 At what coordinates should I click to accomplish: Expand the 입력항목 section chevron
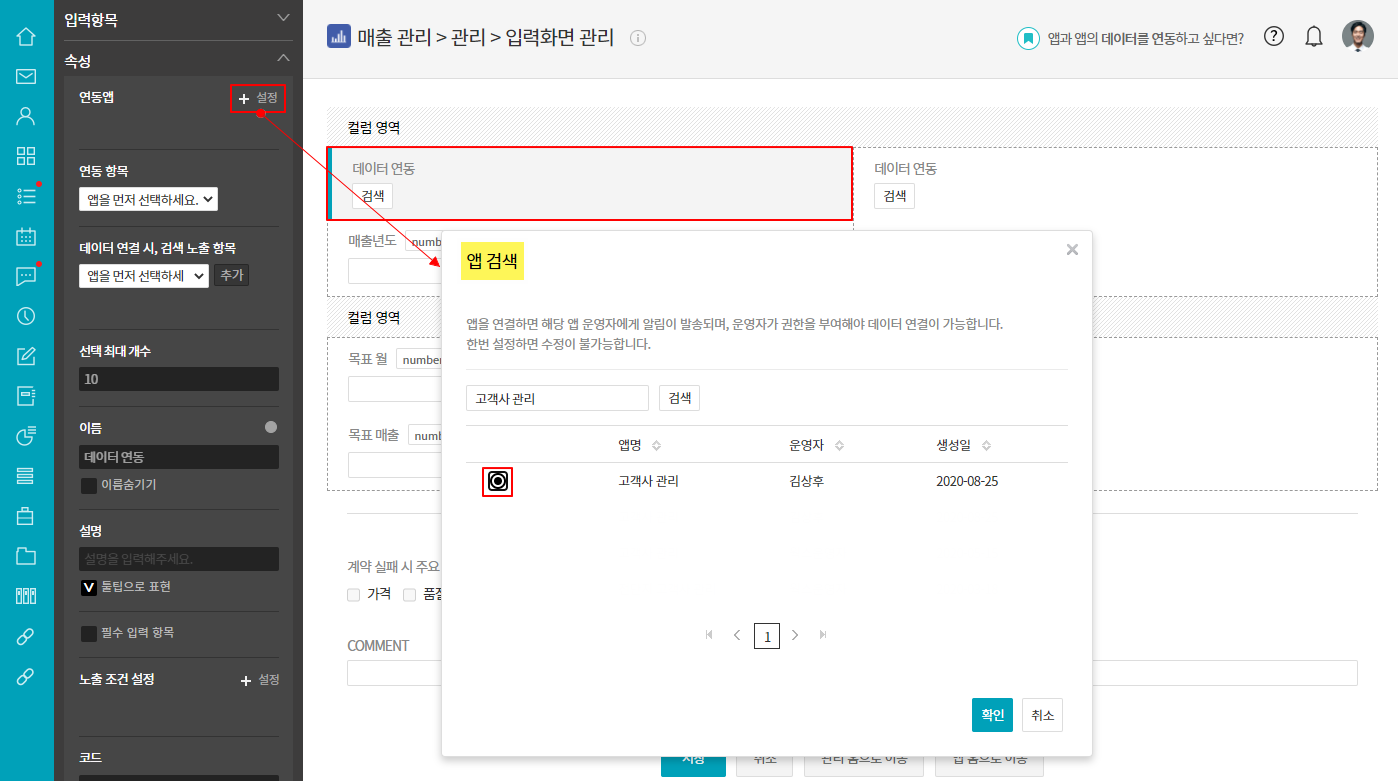283,18
